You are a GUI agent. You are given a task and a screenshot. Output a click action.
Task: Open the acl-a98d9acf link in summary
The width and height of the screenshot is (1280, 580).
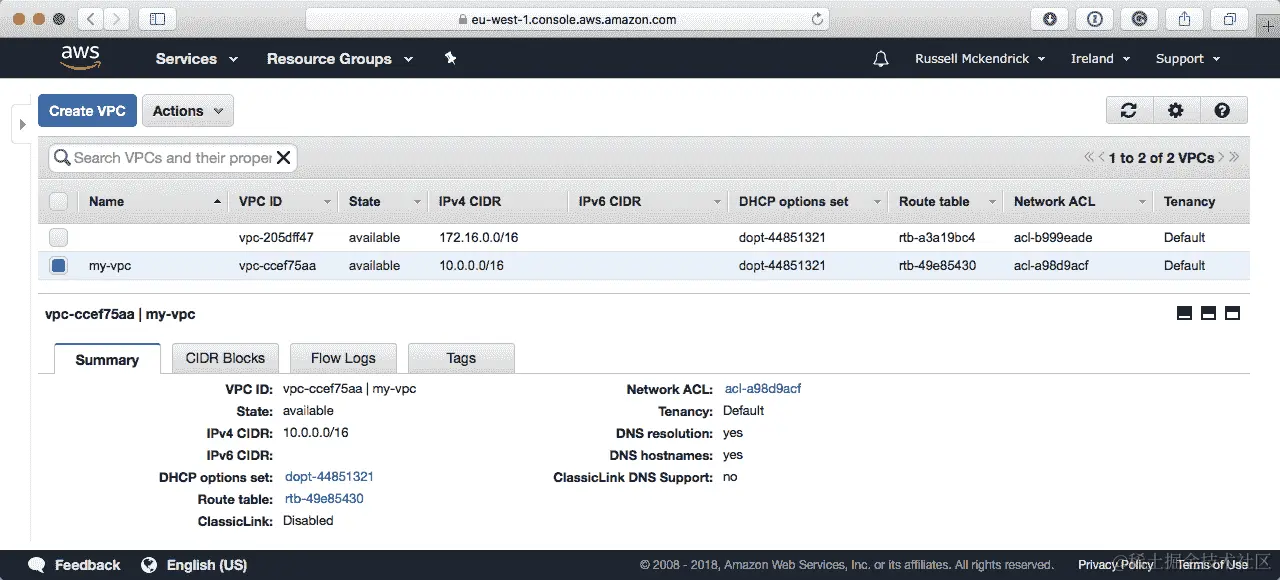point(763,388)
